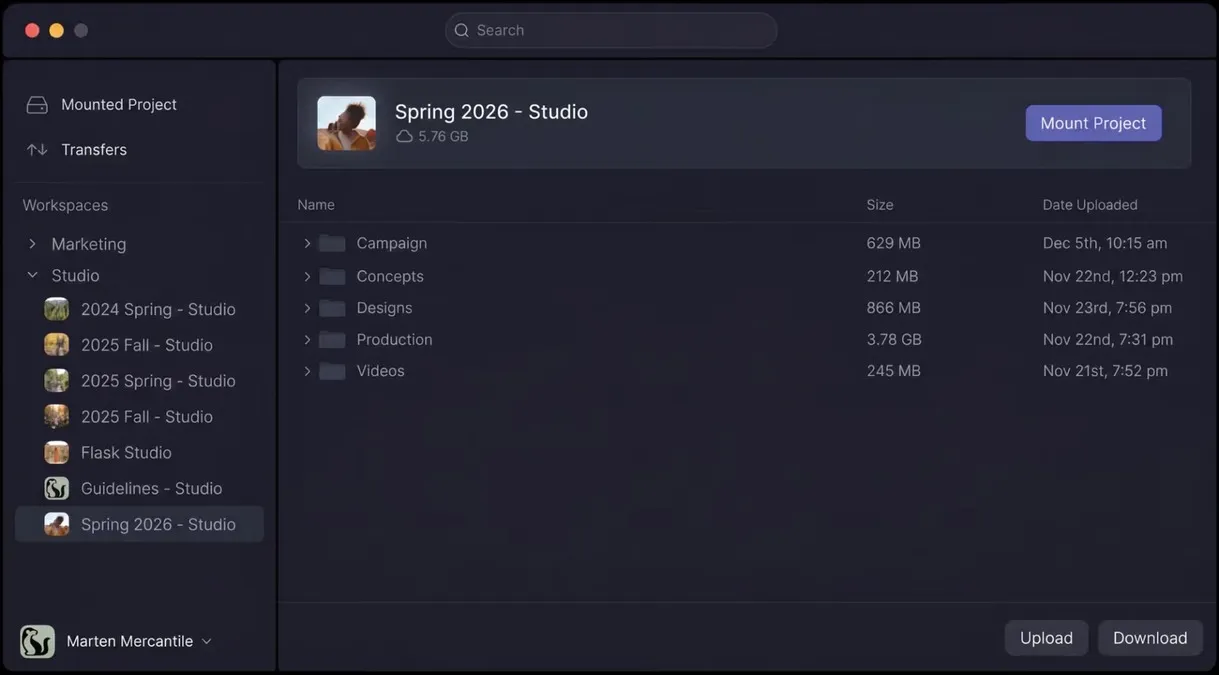The height and width of the screenshot is (675, 1219).
Task: Open the Transfers arrows icon
Action: click(37, 149)
